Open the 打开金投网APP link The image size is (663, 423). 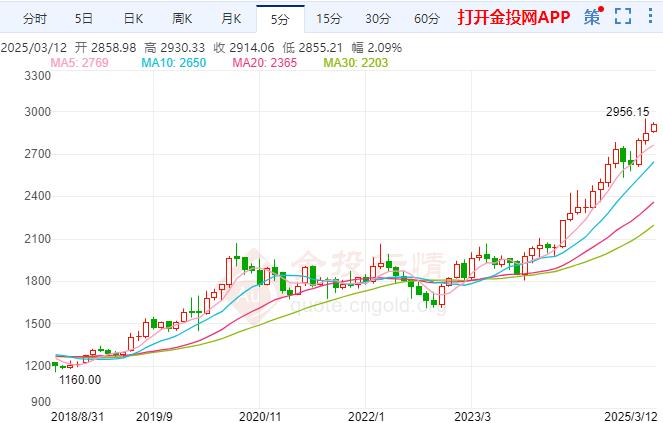(514, 17)
